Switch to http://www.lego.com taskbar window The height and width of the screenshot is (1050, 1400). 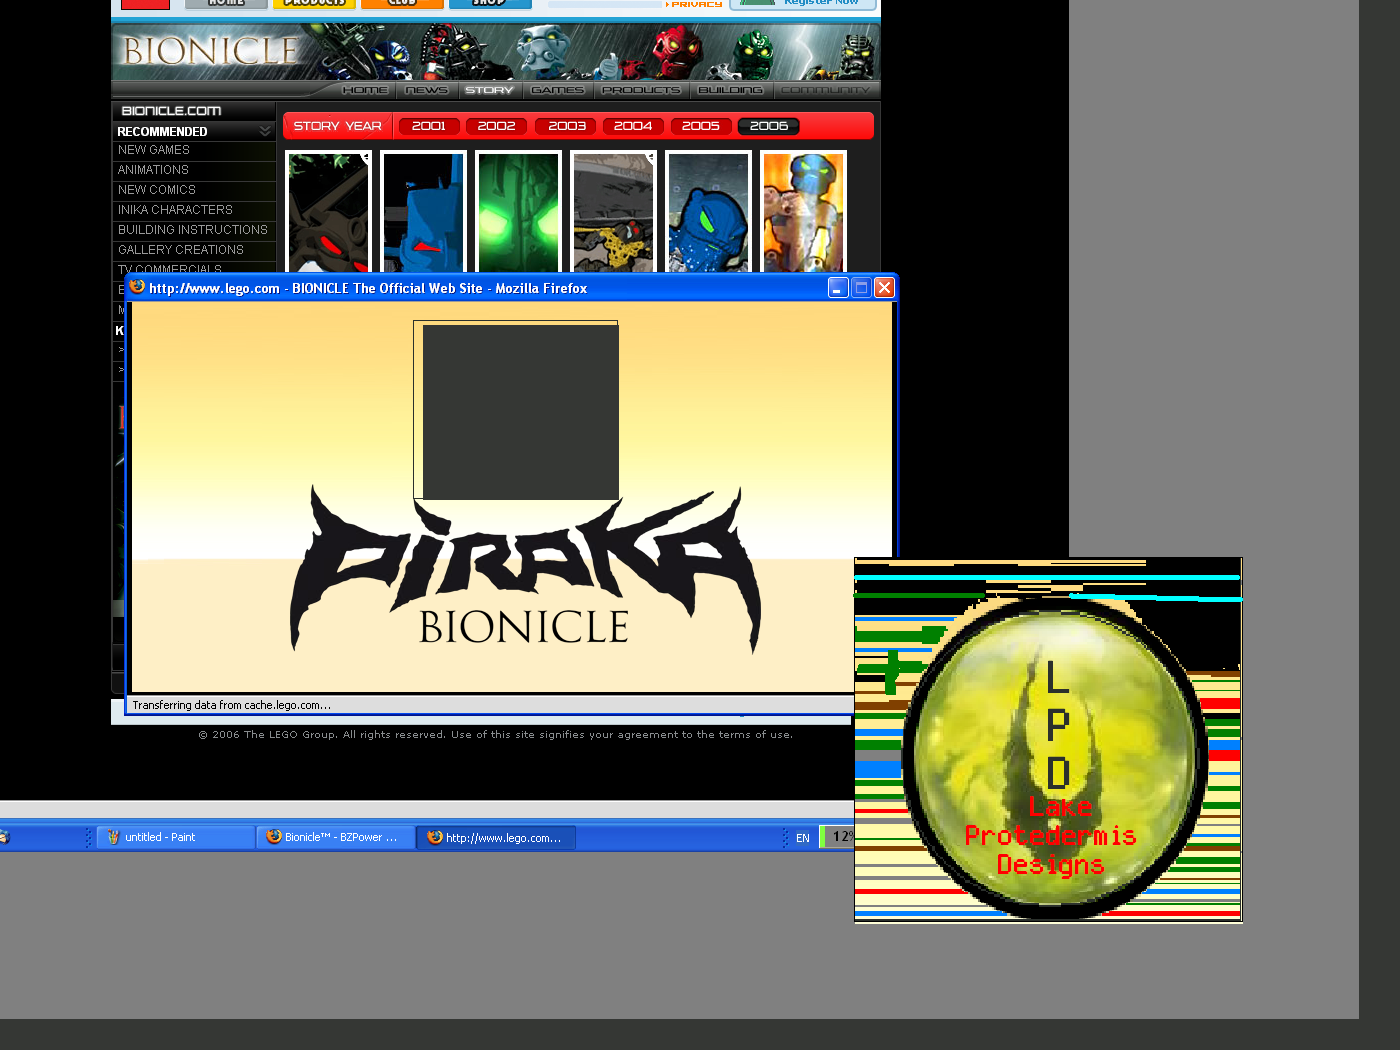pyautogui.click(x=496, y=837)
